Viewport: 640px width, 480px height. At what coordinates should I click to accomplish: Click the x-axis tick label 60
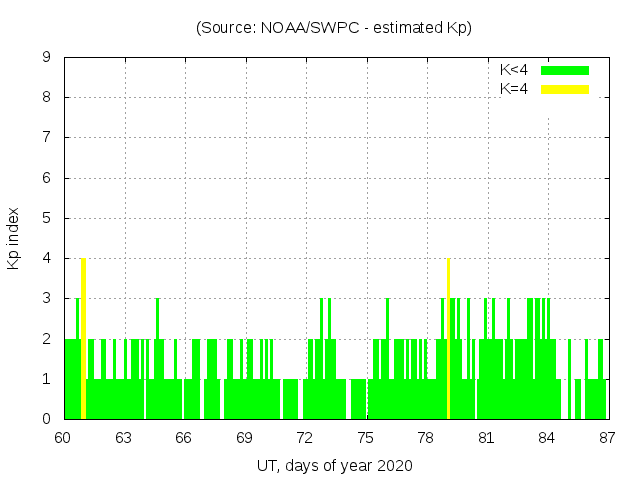[x=63, y=437]
